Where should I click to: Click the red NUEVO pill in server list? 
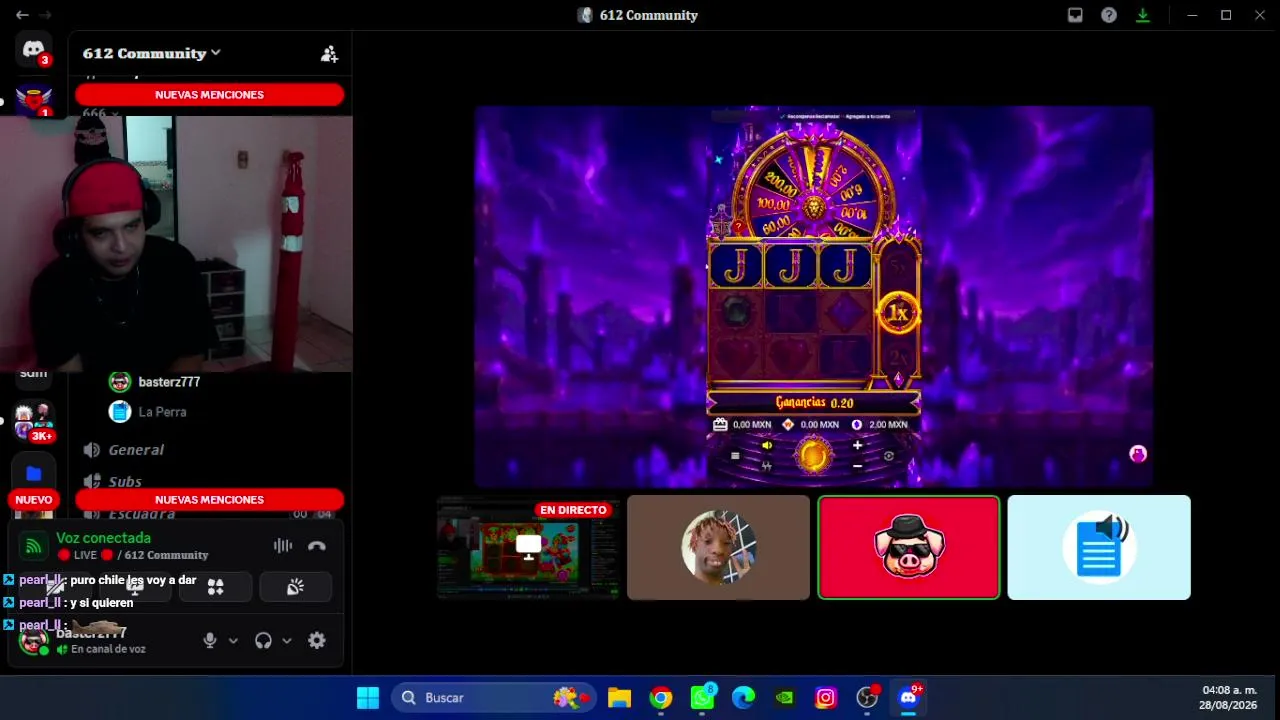click(33, 500)
